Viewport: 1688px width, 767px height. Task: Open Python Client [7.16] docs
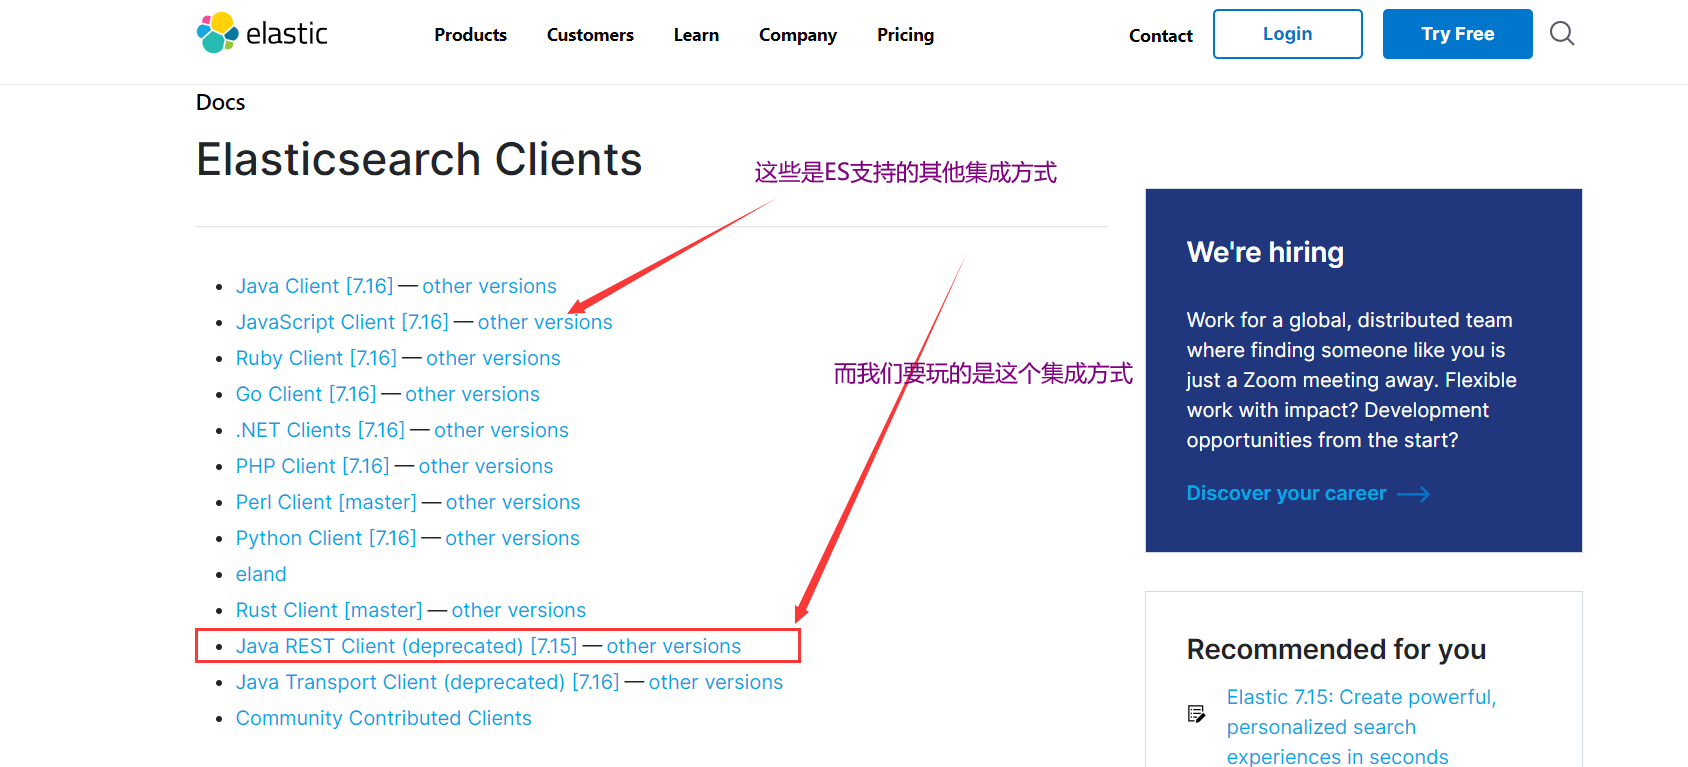[x=326, y=538]
